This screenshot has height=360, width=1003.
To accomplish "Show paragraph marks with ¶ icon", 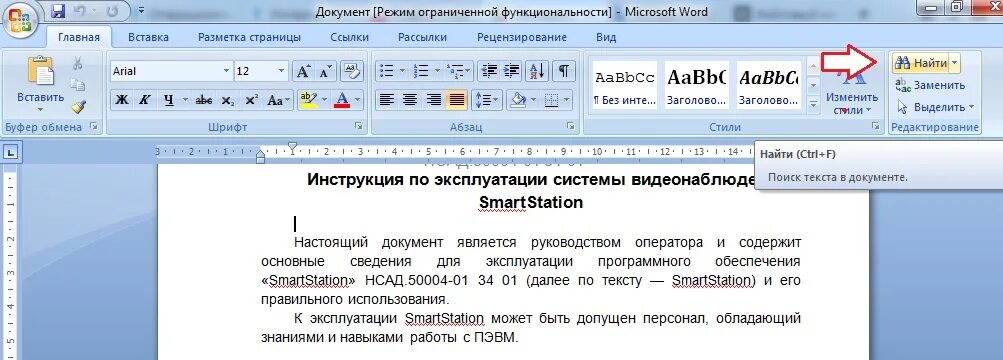I will [x=563, y=70].
